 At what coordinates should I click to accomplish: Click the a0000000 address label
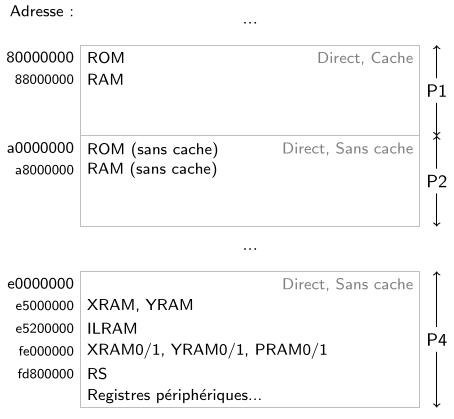(x=40, y=148)
